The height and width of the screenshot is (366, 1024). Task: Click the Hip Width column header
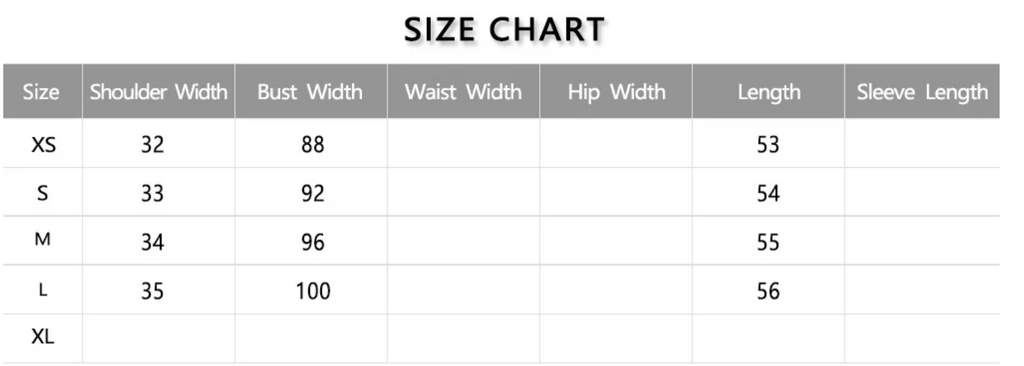[616, 92]
